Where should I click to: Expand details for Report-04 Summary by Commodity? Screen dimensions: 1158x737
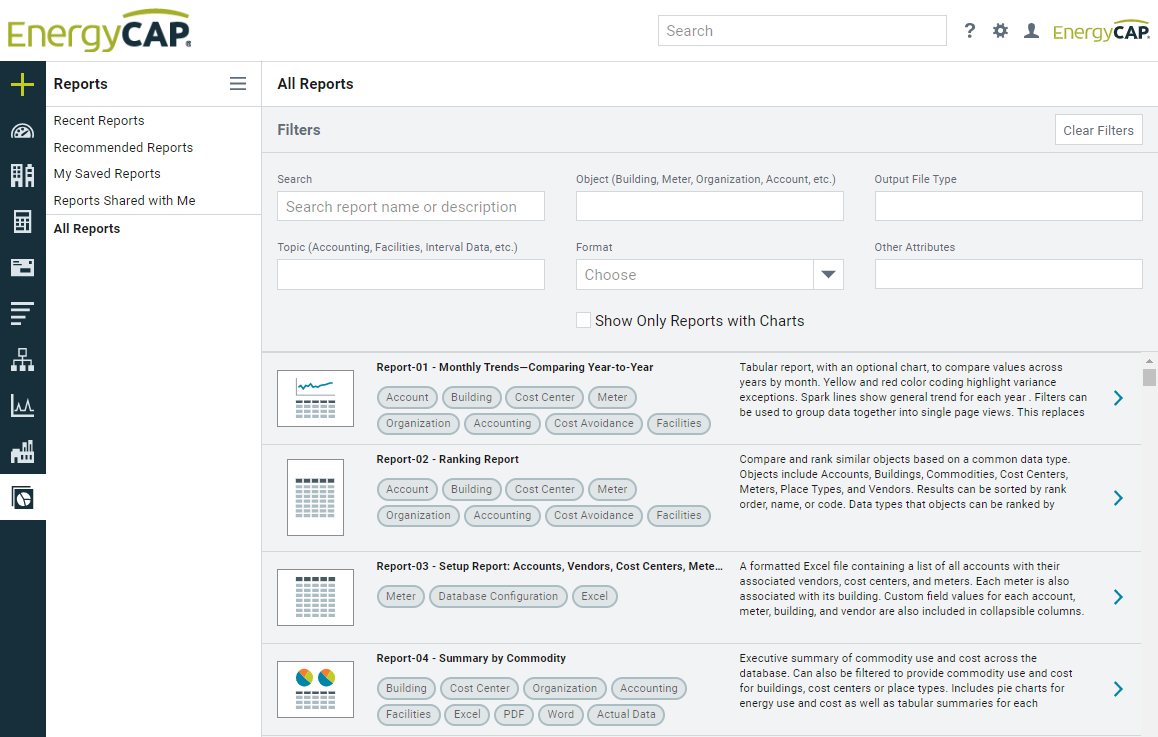1118,688
